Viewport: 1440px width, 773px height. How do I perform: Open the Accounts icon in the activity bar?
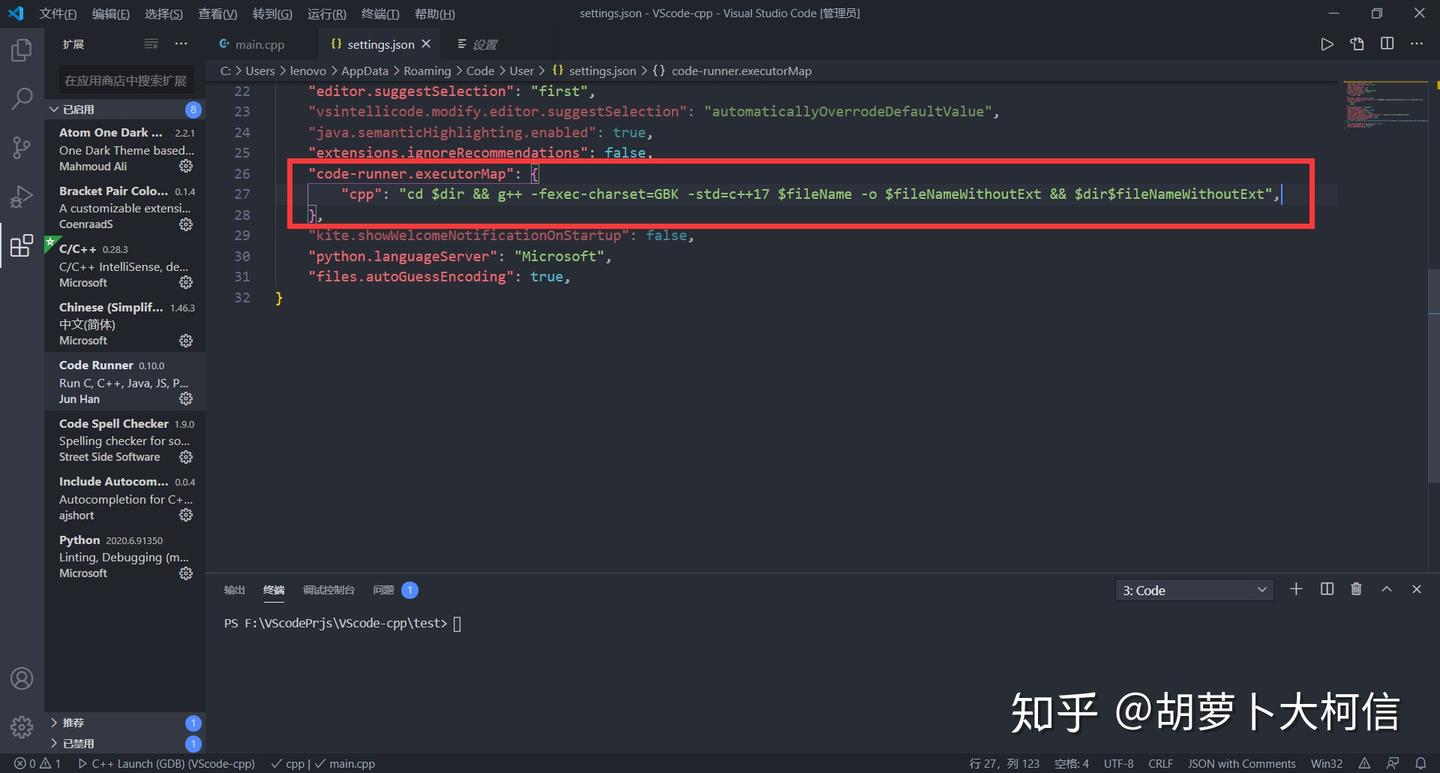tap(21, 678)
